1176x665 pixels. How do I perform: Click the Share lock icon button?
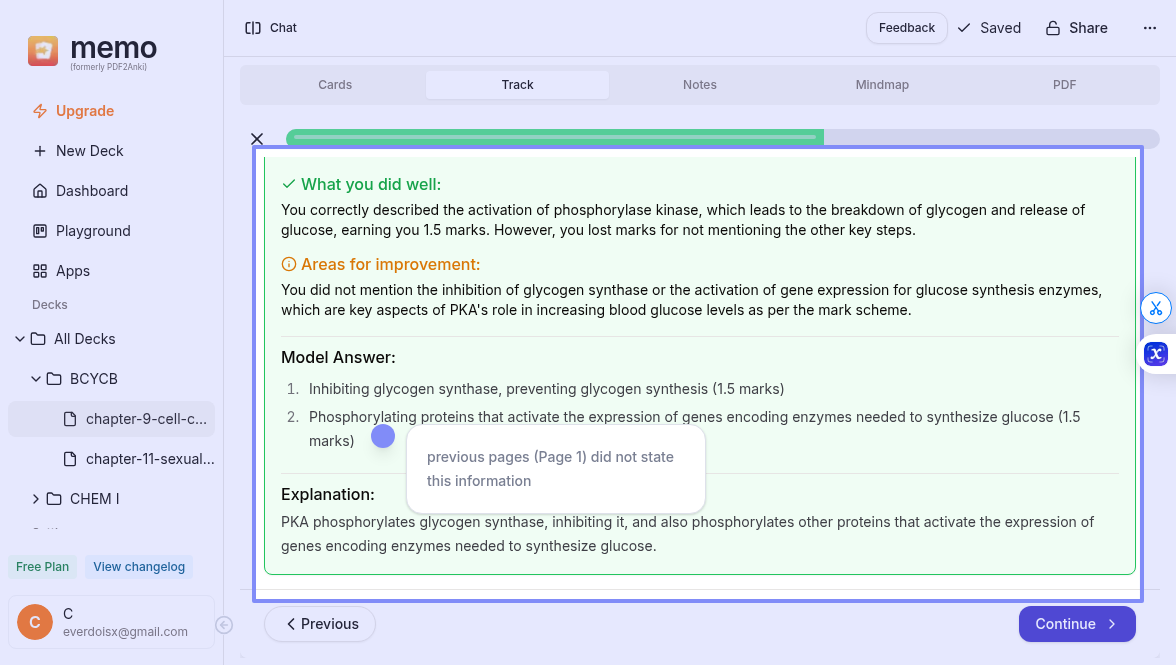1076,28
